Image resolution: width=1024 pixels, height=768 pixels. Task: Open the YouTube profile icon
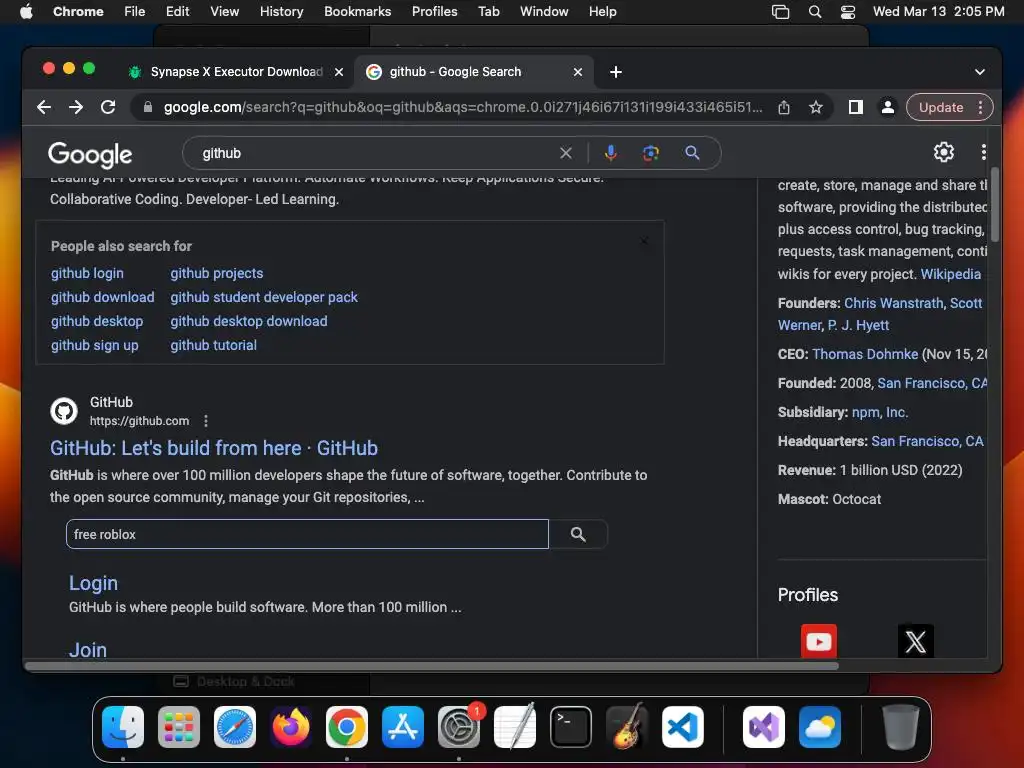(818, 641)
